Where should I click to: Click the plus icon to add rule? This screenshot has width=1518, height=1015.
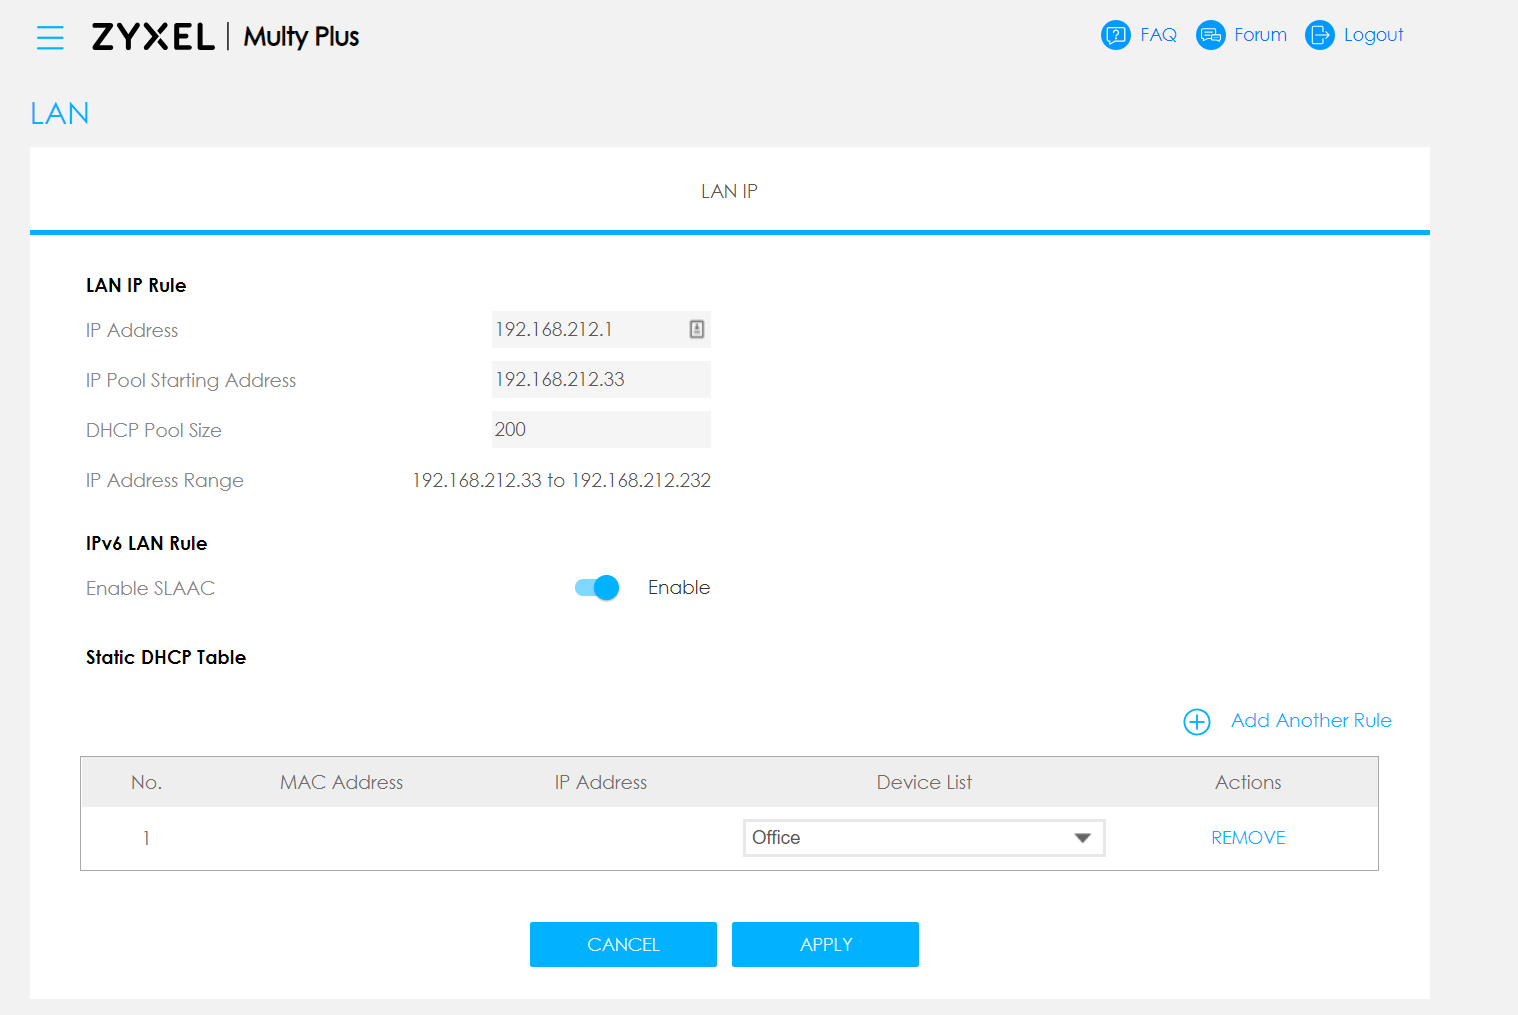point(1196,722)
